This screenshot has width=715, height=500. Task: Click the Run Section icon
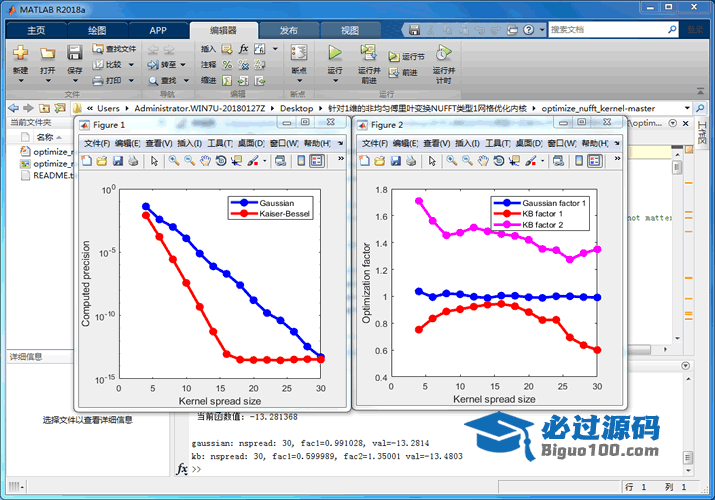412,57
